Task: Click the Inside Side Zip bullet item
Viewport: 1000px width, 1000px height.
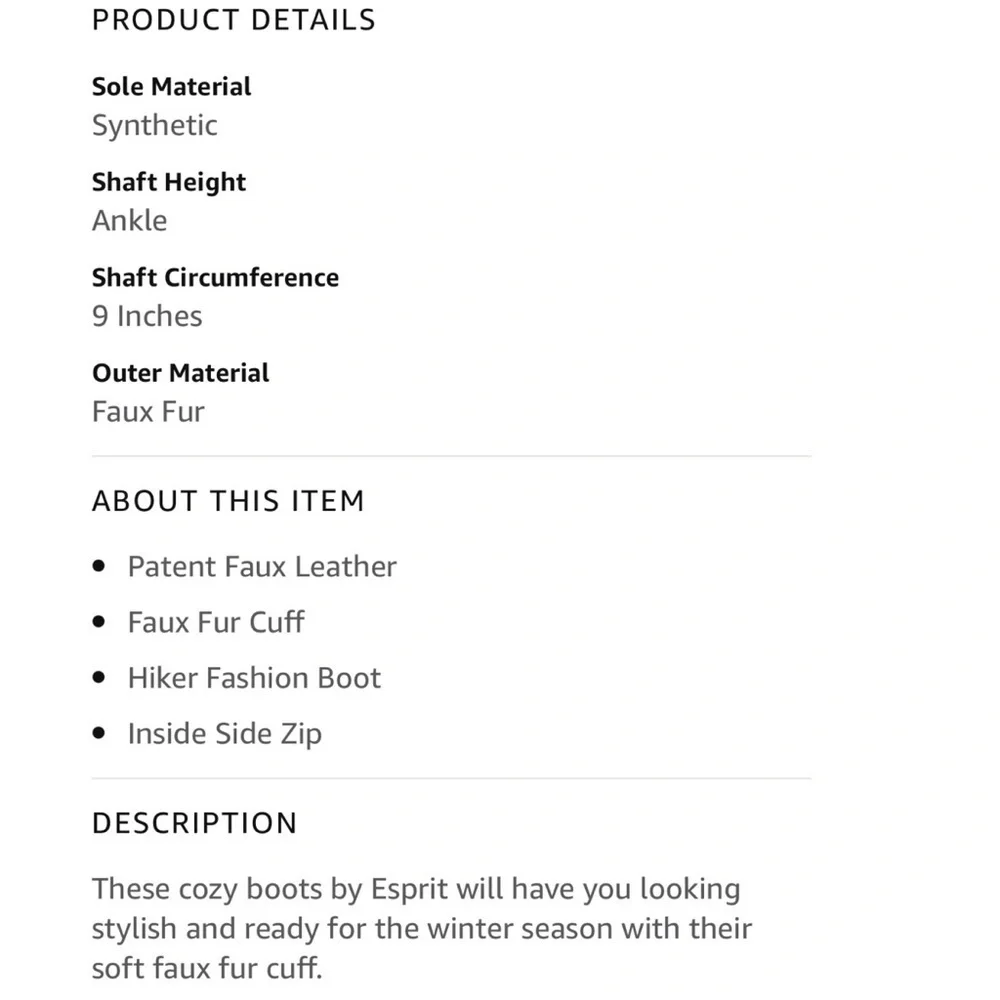Action: (225, 734)
